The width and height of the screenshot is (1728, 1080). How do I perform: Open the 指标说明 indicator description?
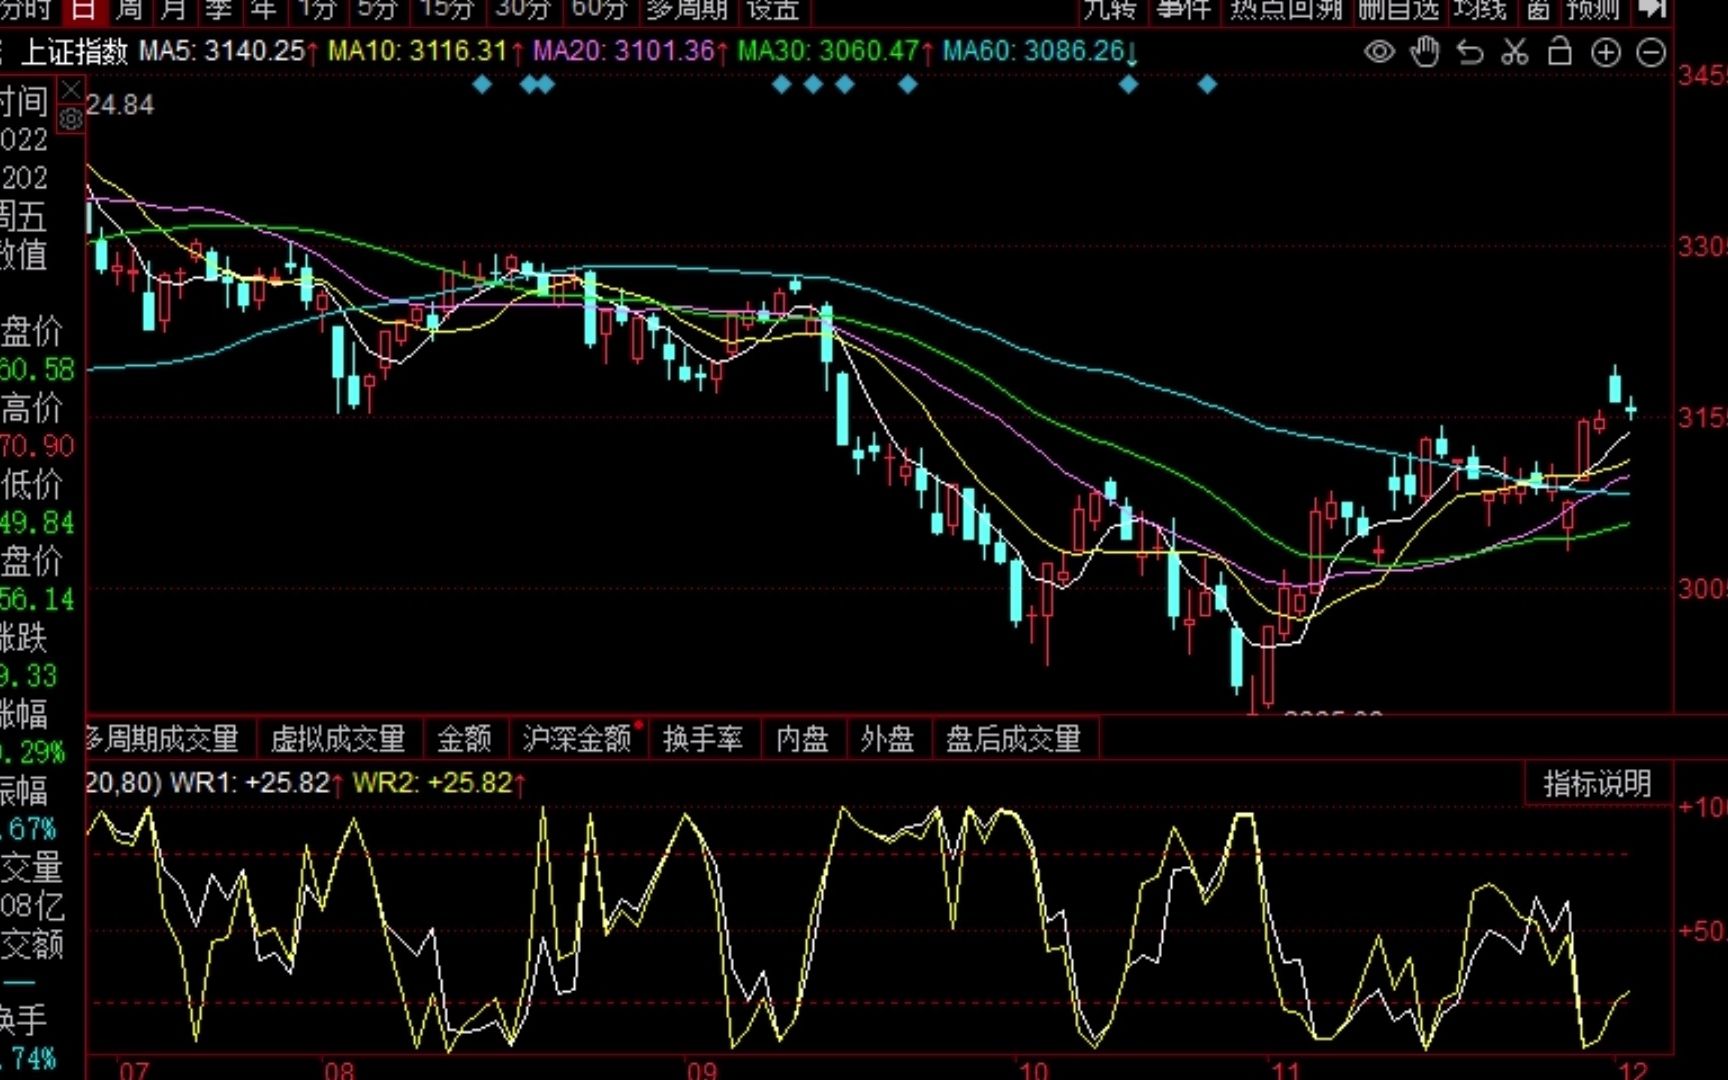coord(1597,783)
